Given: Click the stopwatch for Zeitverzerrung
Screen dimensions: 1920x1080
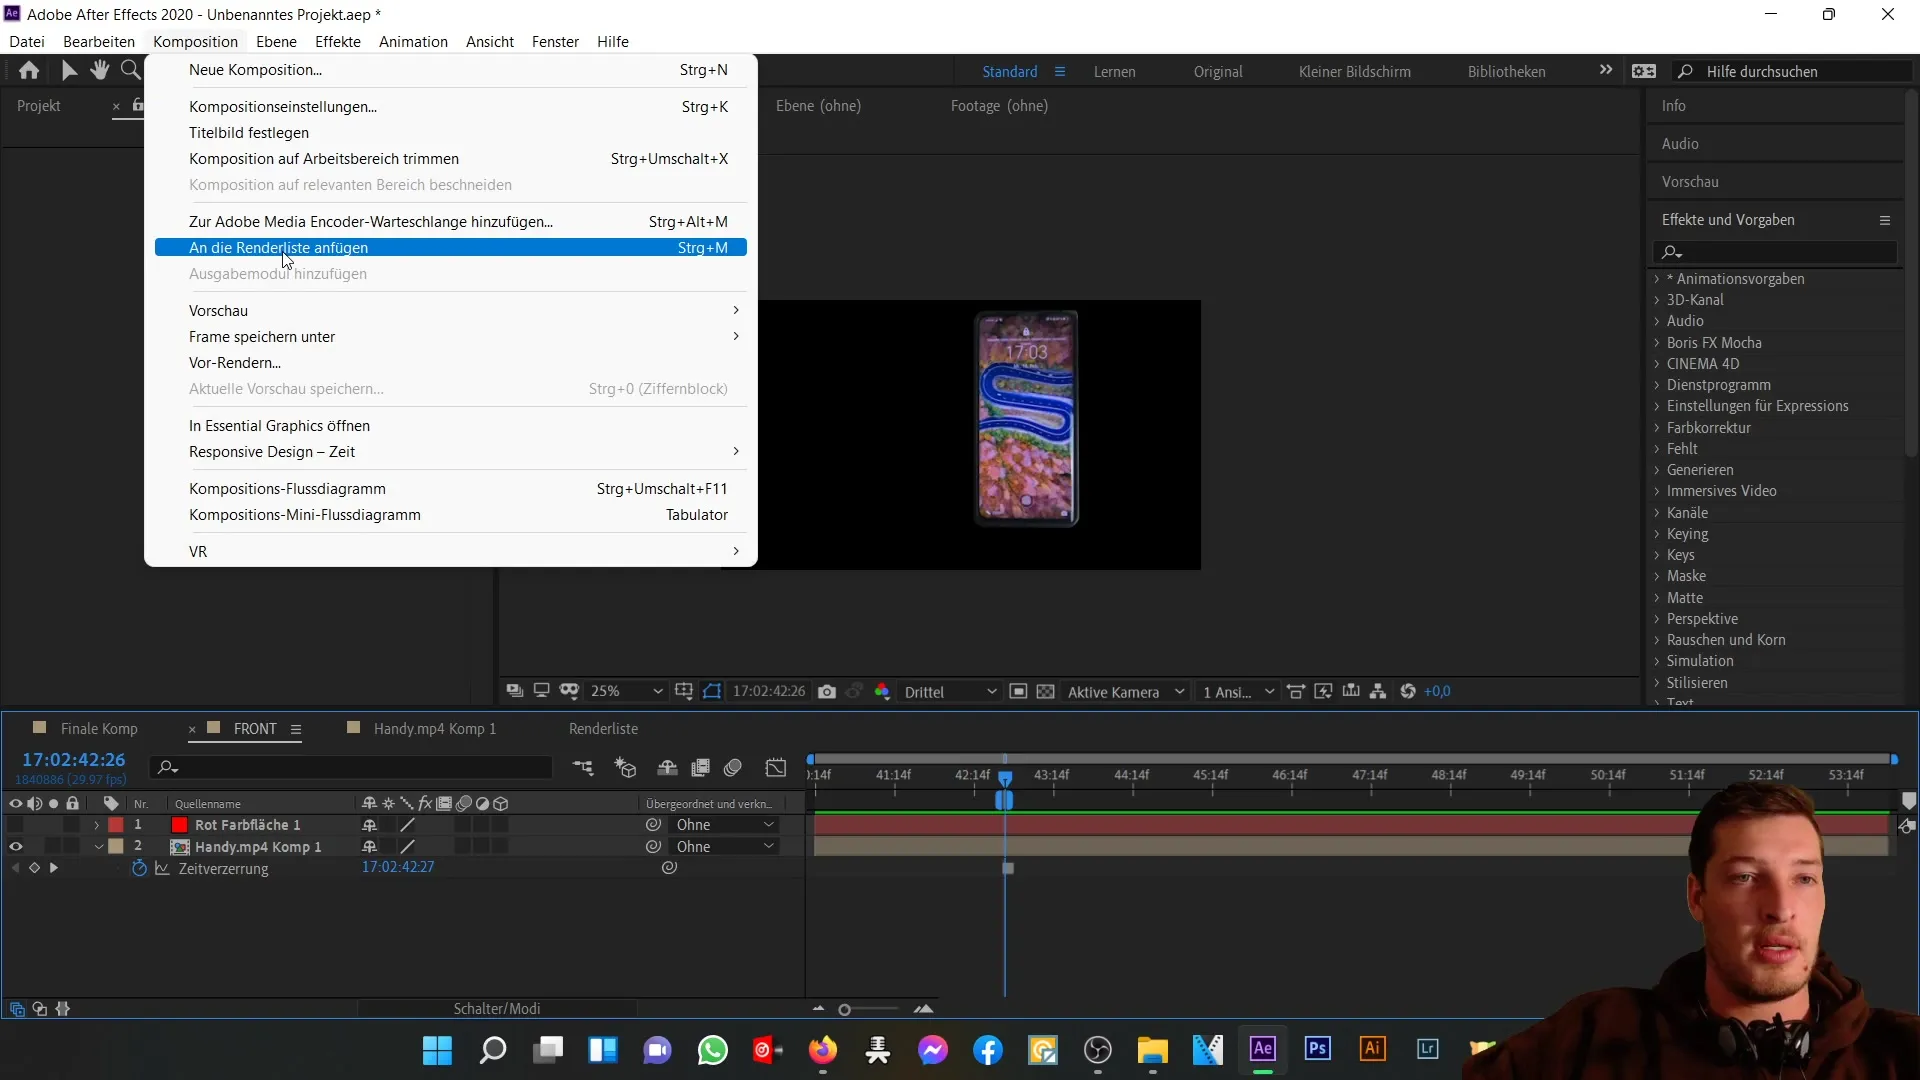Looking at the screenshot, I should point(139,868).
